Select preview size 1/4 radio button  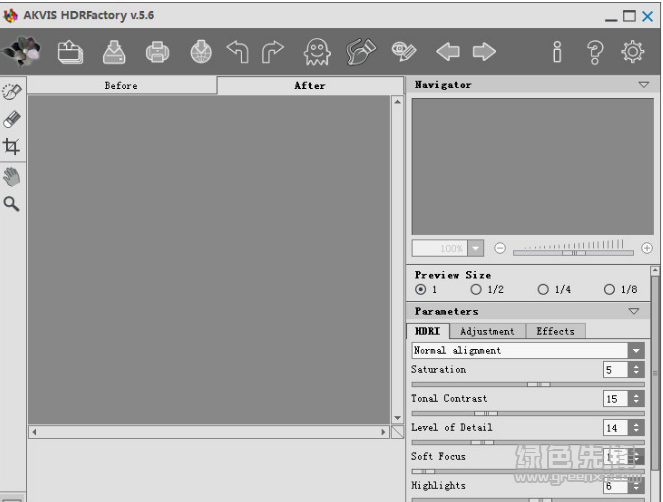point(543,289)
